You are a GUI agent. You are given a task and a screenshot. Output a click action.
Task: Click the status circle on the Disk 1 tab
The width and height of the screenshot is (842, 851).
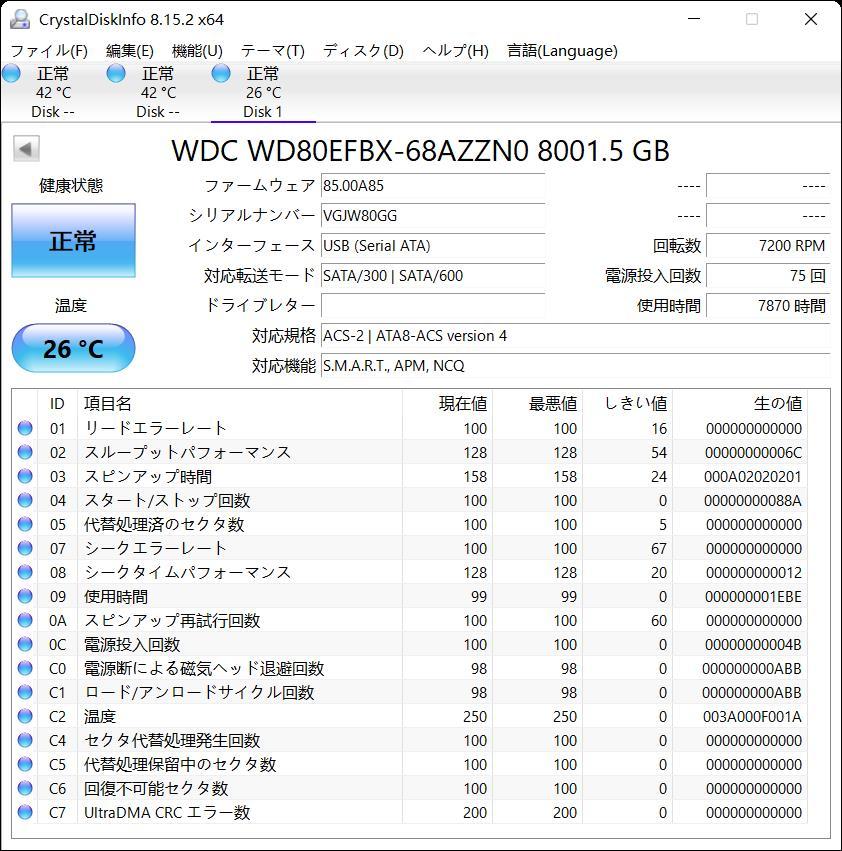218,72
